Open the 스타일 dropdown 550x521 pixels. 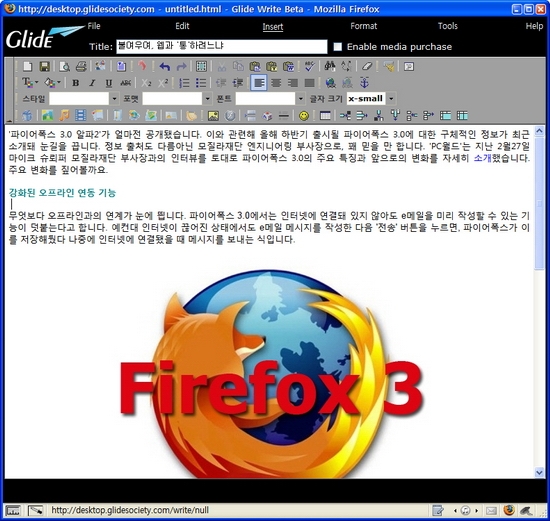114,99
